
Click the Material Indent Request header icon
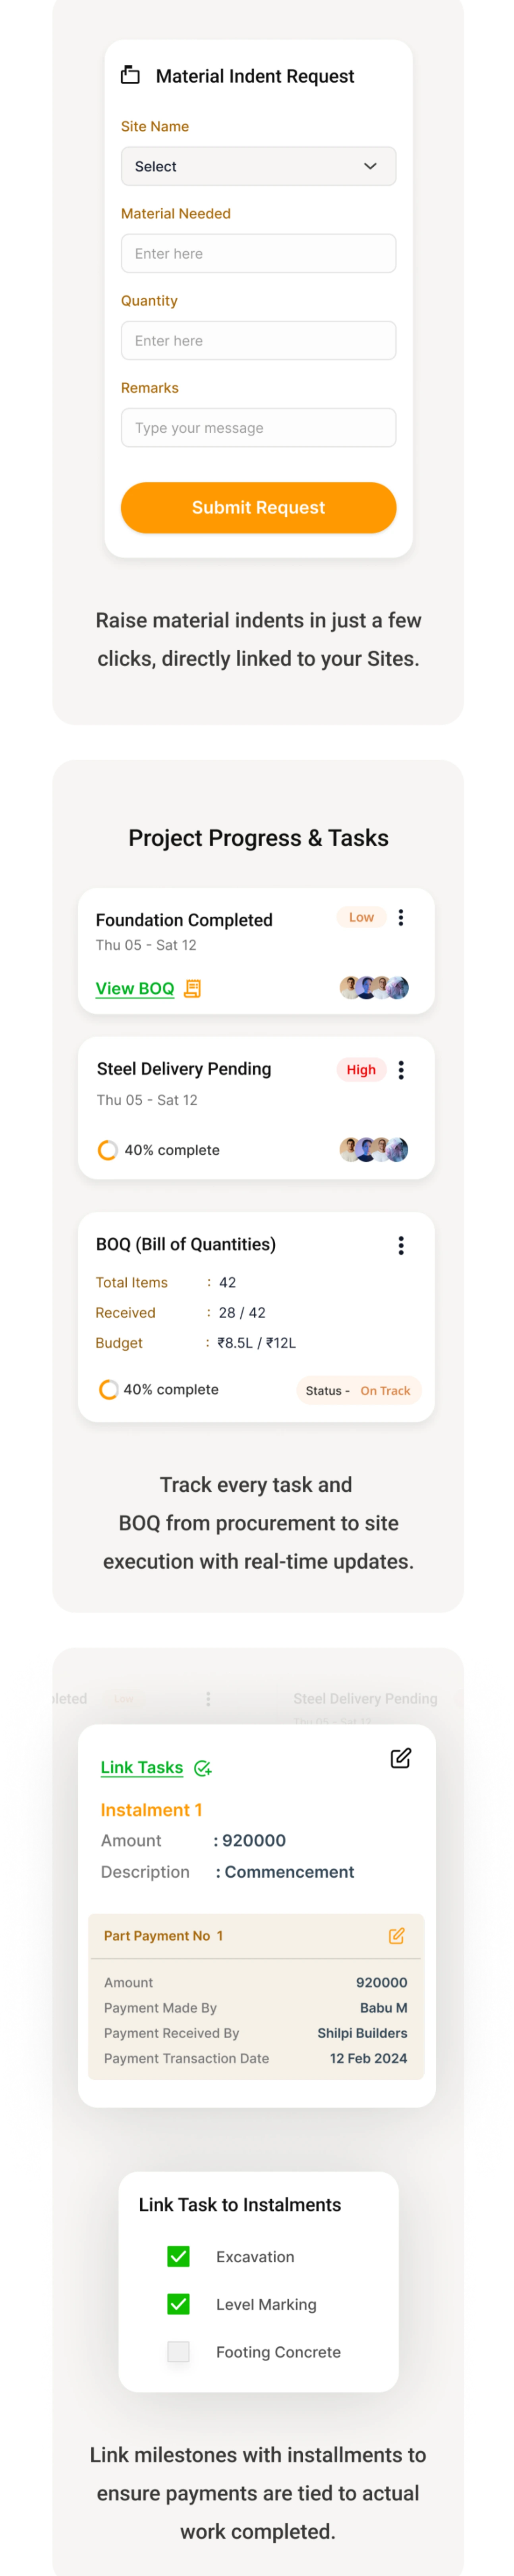pos(130,75)
